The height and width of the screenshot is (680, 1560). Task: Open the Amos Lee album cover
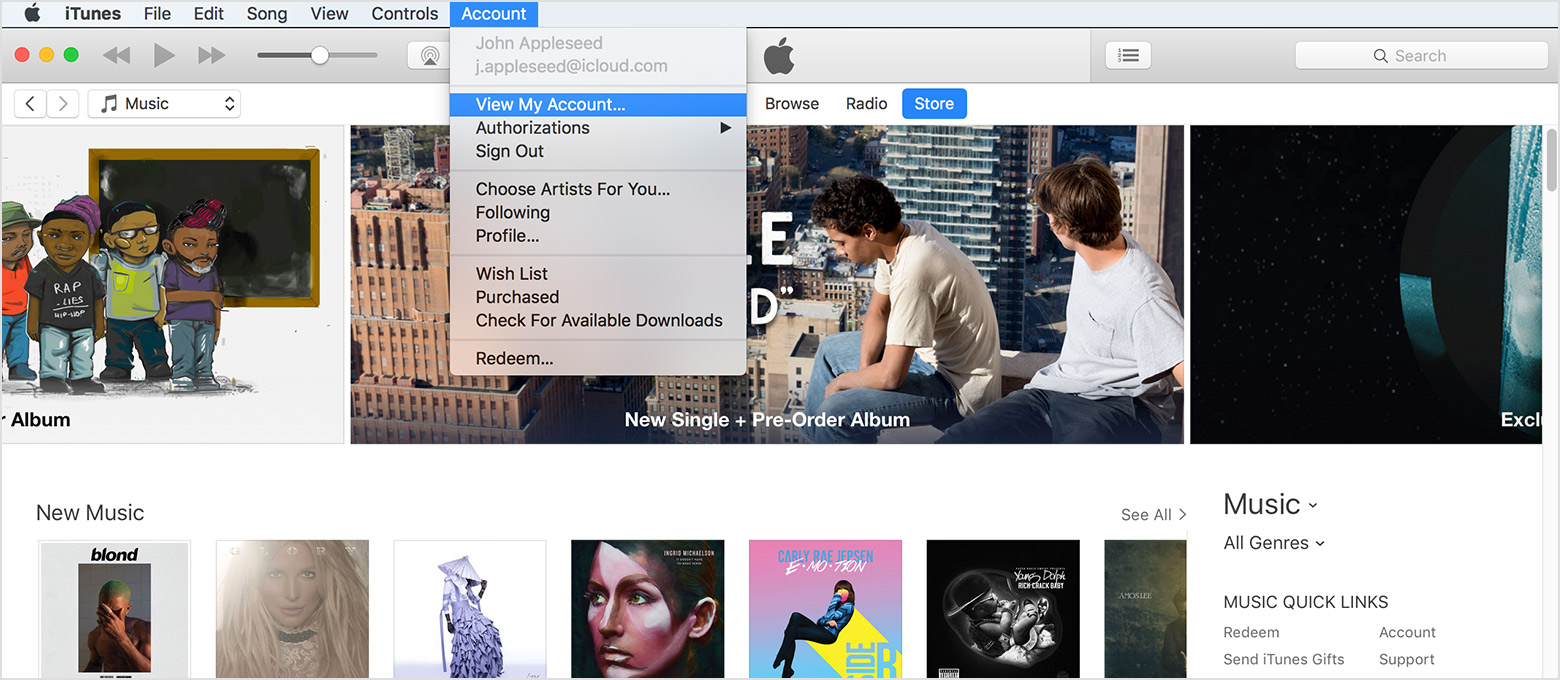click(1145, 610)
